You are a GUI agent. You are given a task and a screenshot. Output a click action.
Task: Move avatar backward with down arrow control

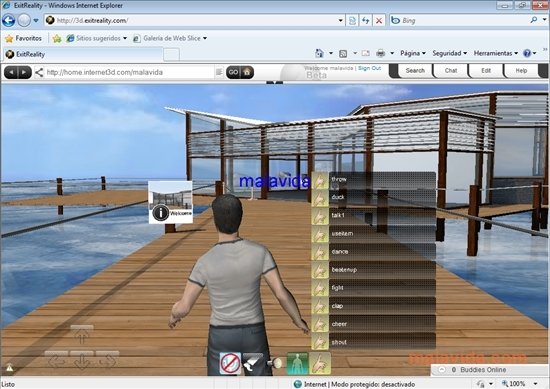click(82, 361)
